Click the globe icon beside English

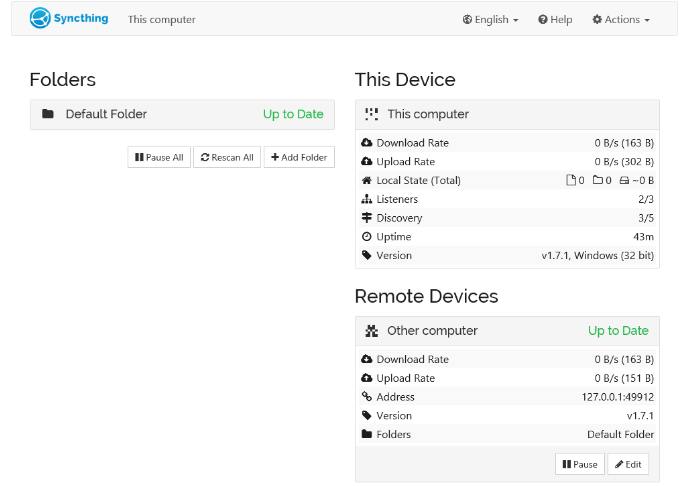point(468,20)
